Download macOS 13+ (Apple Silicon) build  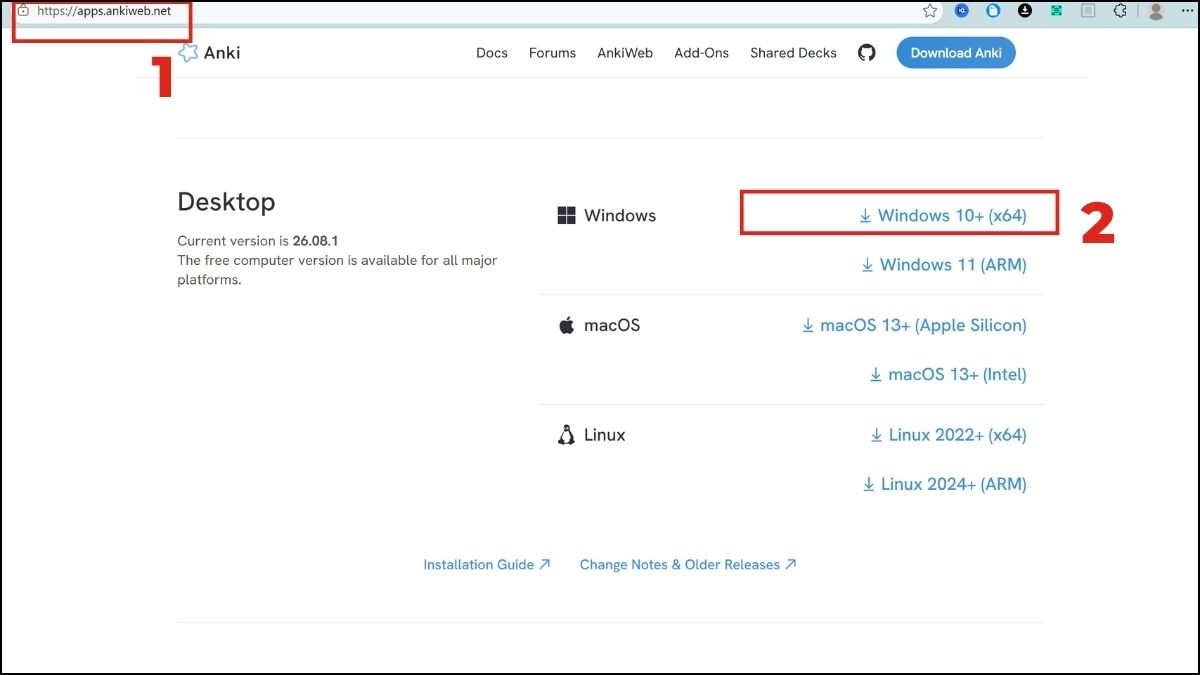(914, 325)
